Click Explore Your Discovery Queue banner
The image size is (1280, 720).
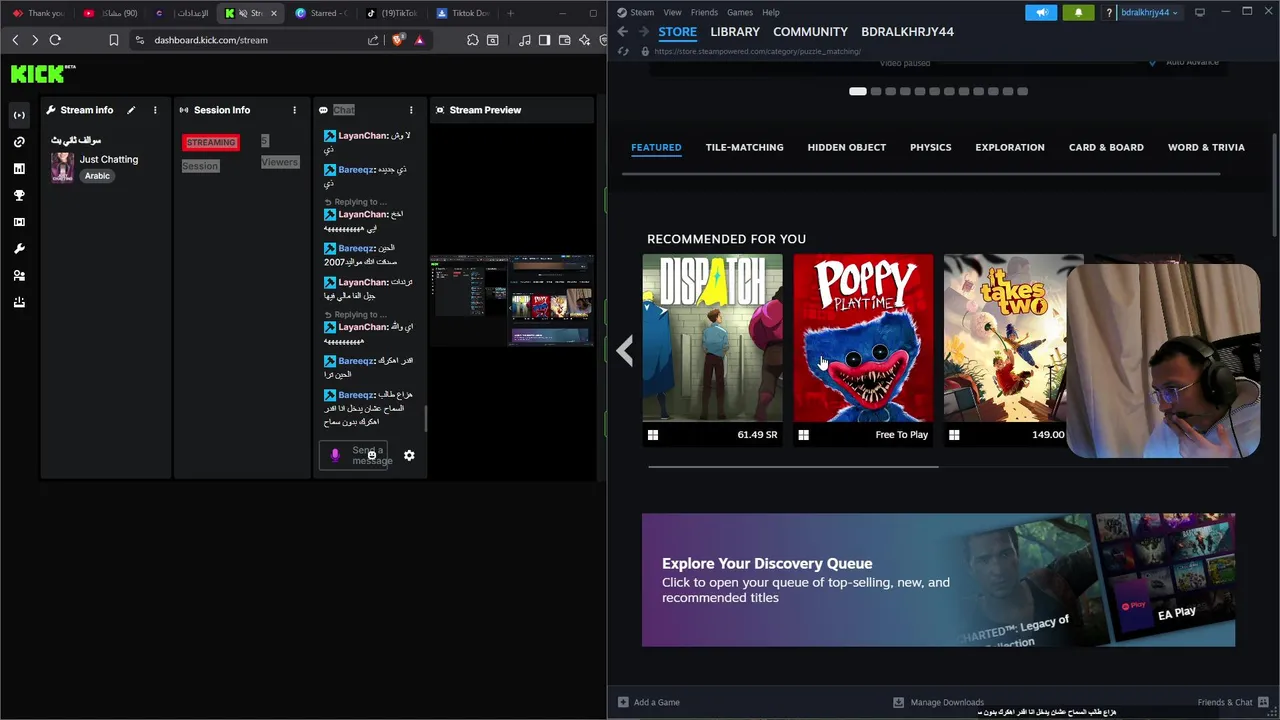(x=938, y=580)
